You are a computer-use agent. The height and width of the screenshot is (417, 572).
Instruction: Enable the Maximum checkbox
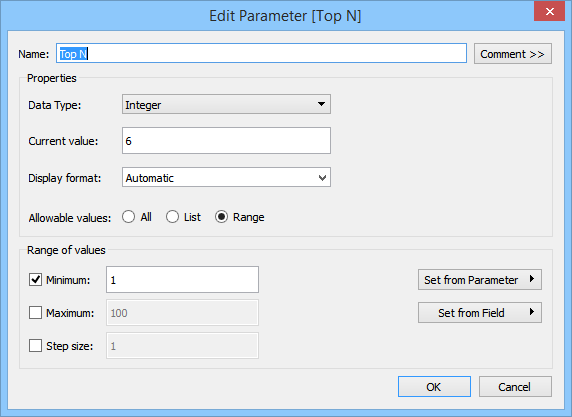(35, 313)
